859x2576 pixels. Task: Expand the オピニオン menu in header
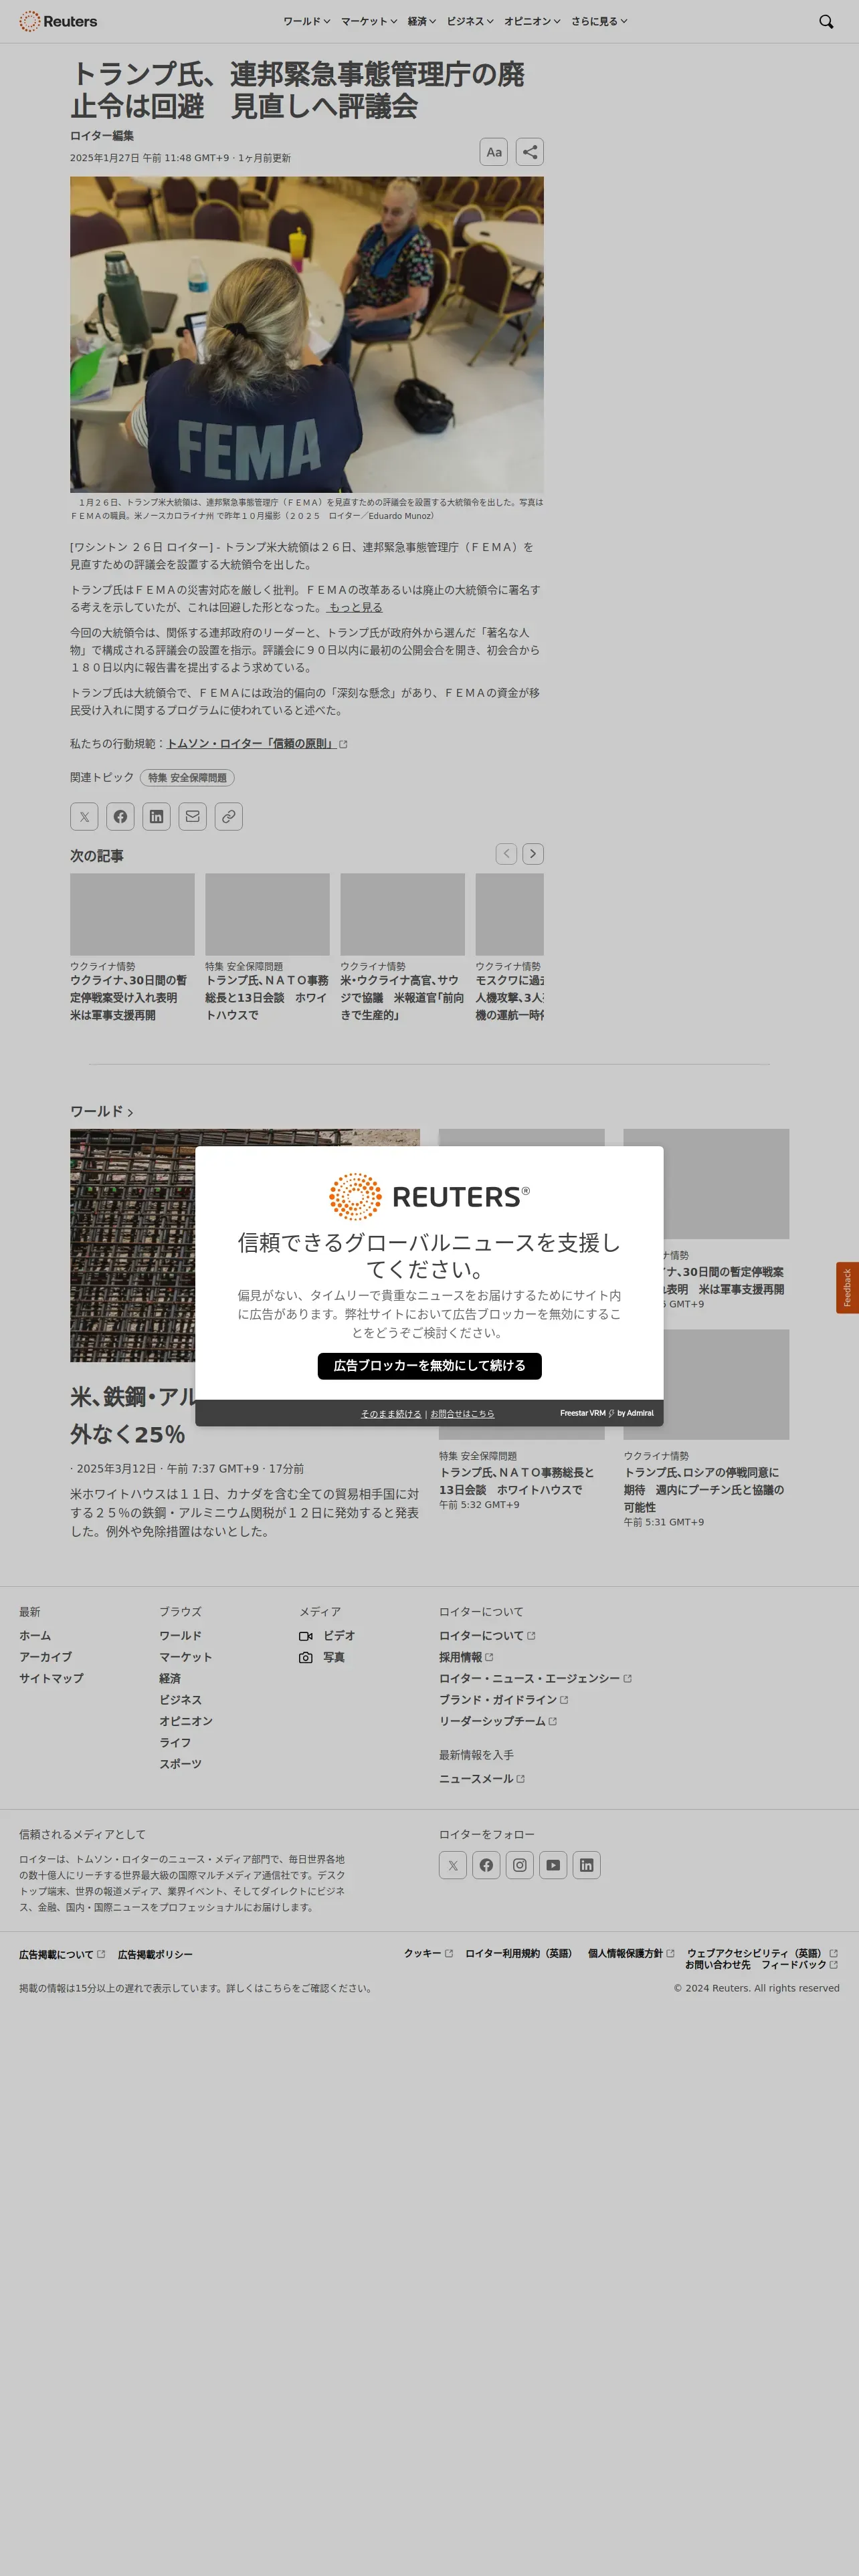point(532,21)
